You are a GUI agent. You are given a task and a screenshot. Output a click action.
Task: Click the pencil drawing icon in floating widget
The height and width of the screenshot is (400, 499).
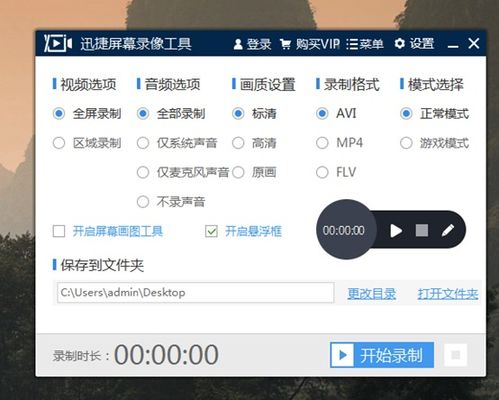pyautogui.click(x=448, y=230)
